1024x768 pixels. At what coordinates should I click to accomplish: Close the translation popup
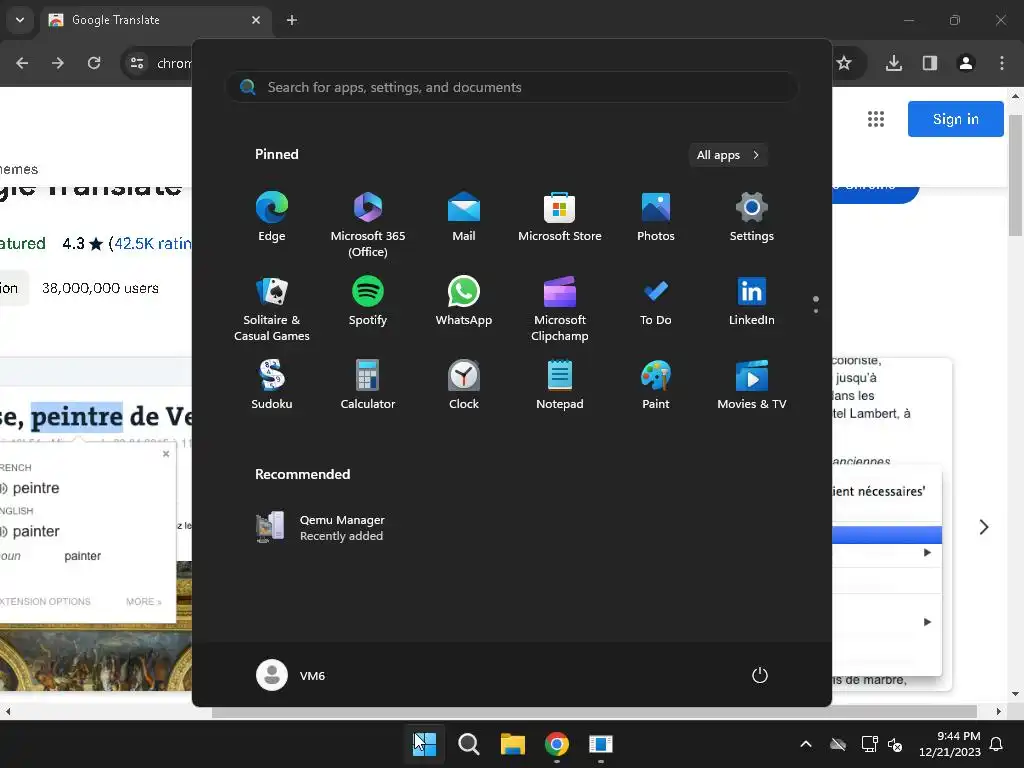coord(166,454)
